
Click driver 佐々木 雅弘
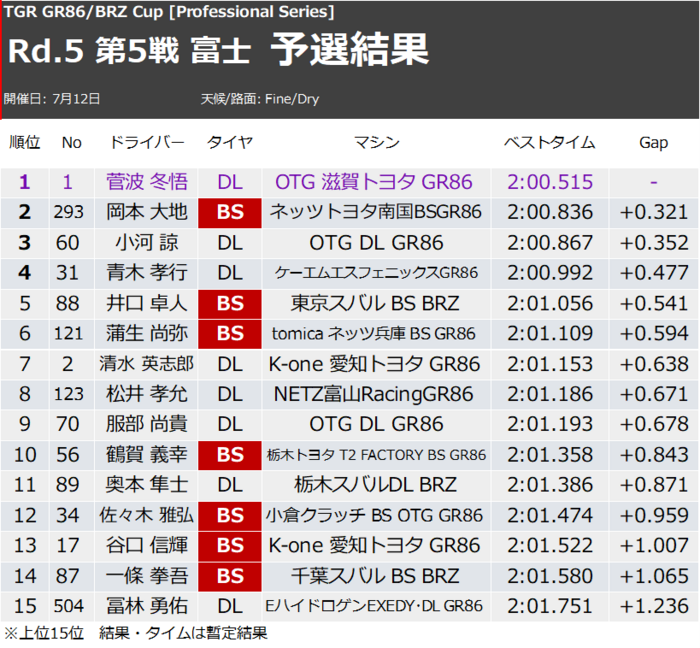(x=146, y=515)
